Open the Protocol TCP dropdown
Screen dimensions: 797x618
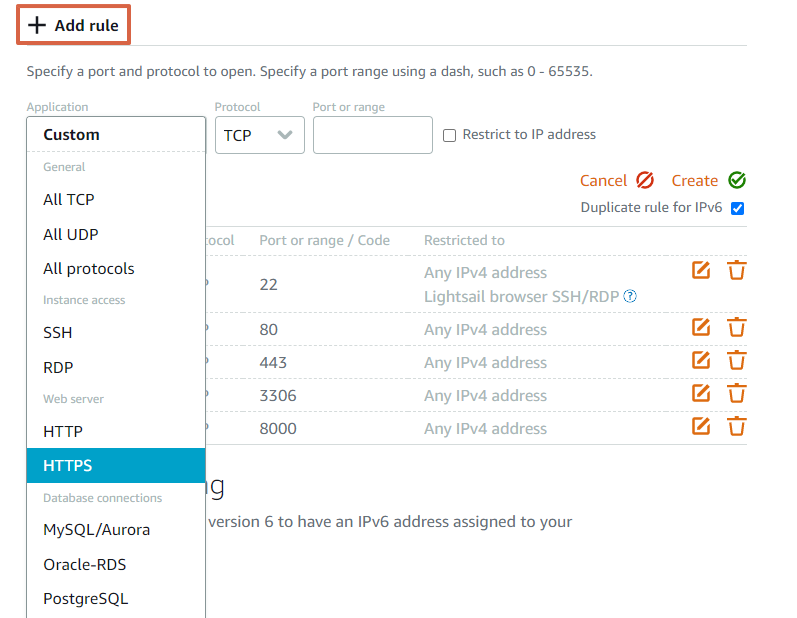[259, 135]
